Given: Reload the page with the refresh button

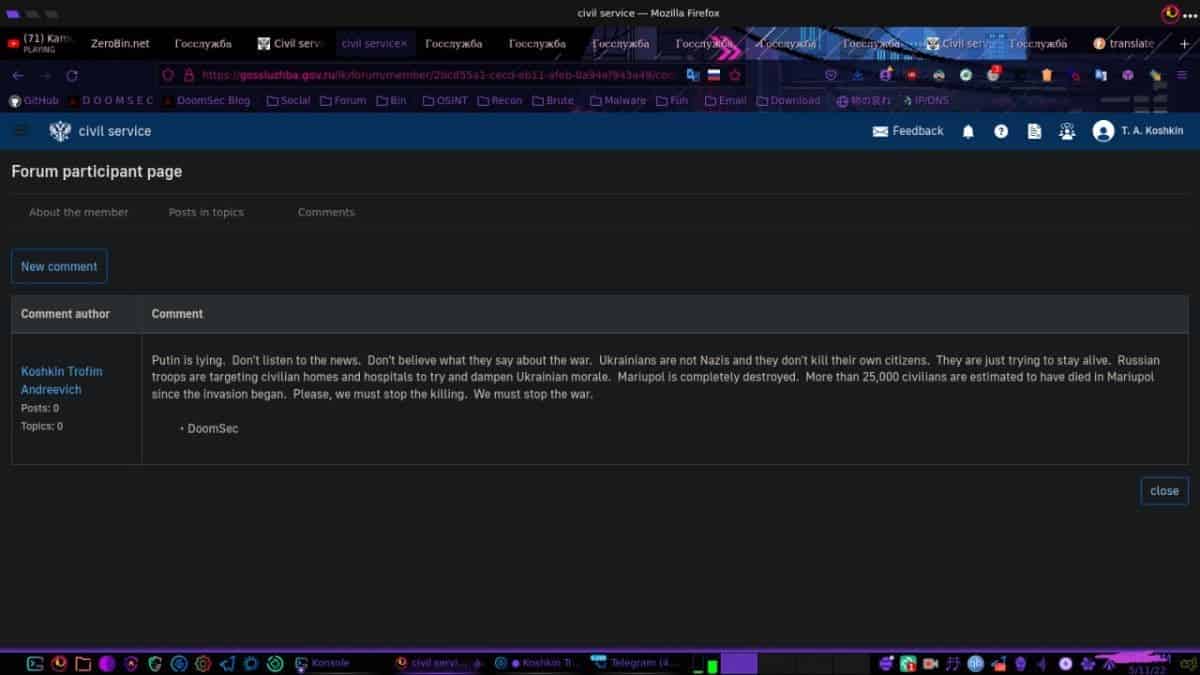Looking at the screenshot, I should coord(72,75).
